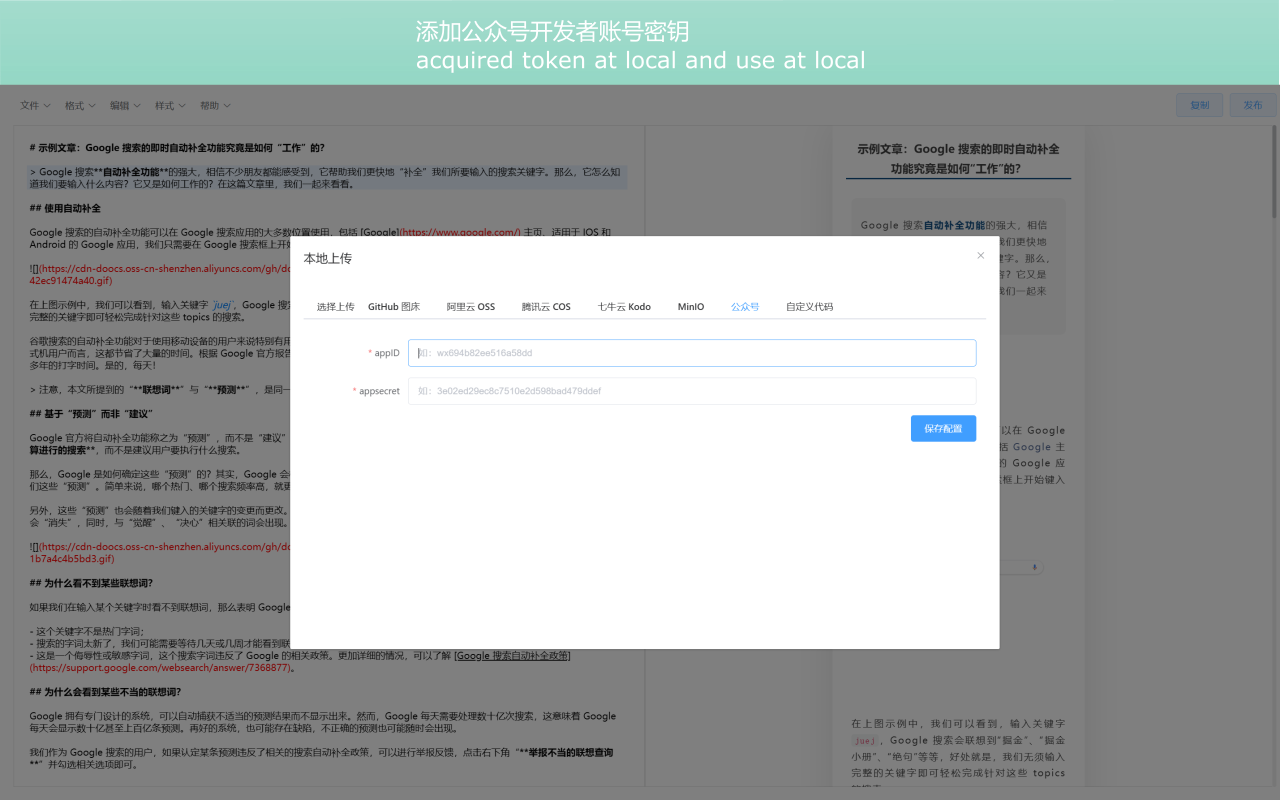
Task: Click the 发布 button in toolbar
Action: (x=1253, y=105)
